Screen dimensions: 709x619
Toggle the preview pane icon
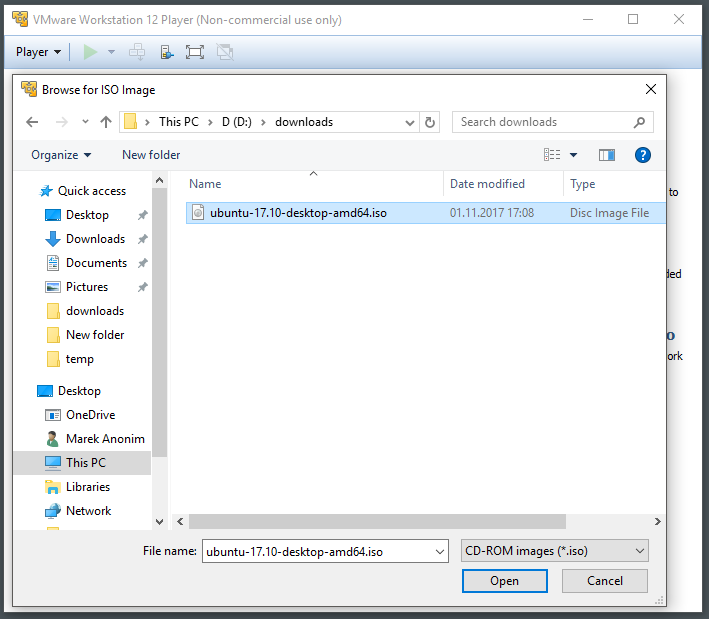pos(607,155)
